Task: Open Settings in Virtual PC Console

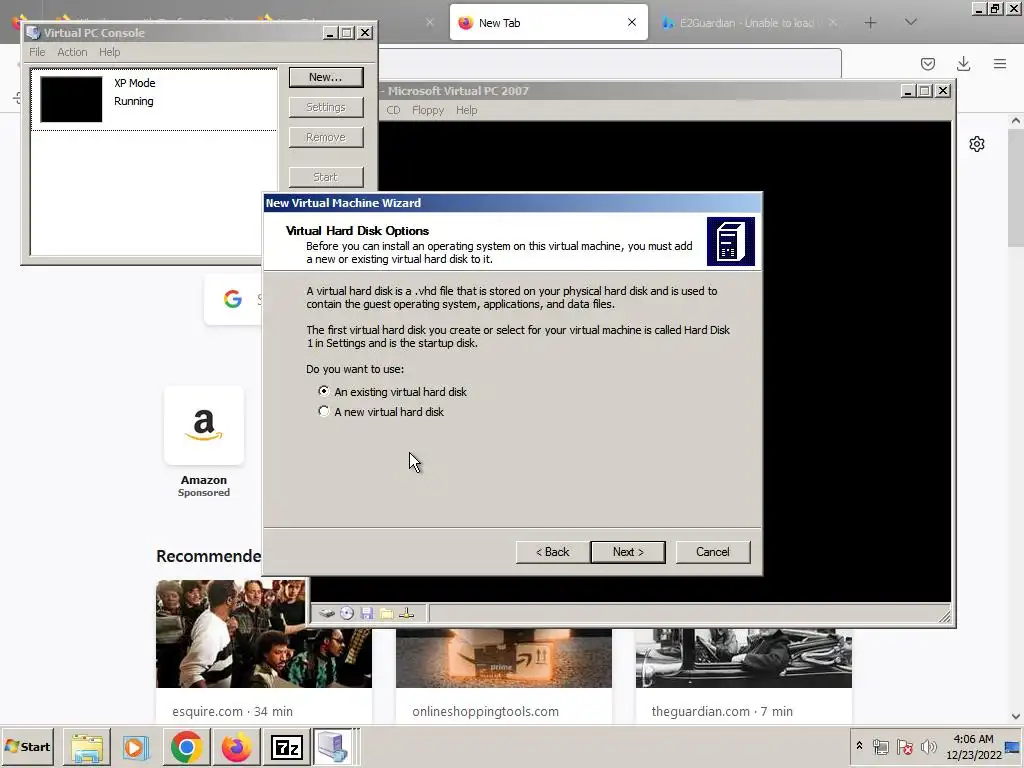Action: click(x=326, y=107)
